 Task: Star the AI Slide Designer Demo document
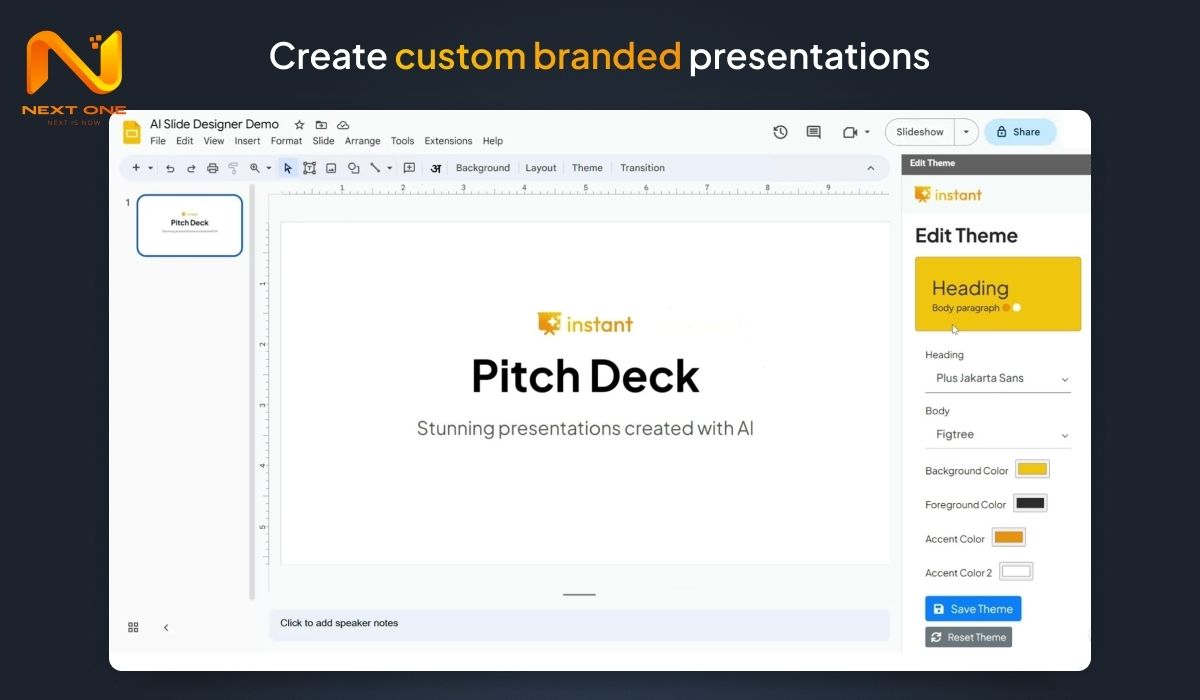coord(299,125)
